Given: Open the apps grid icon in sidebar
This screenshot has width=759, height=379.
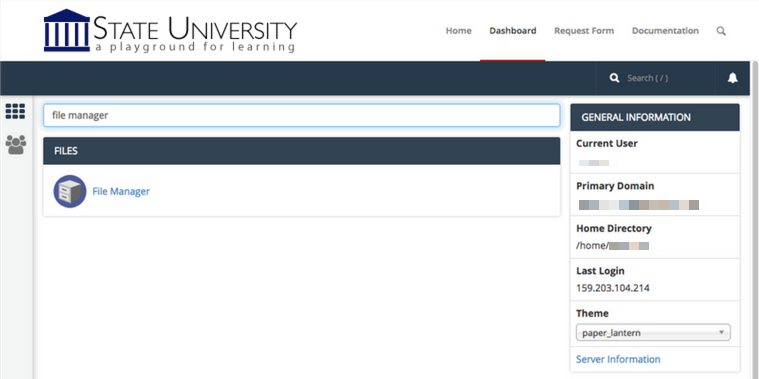Looking at the screenshot, I should pos(15,111).
